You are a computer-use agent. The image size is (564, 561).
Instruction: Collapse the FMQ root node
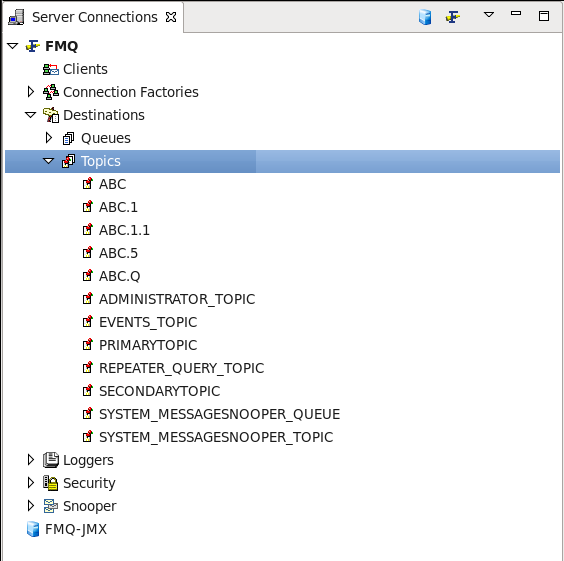[x=13, y=46]
